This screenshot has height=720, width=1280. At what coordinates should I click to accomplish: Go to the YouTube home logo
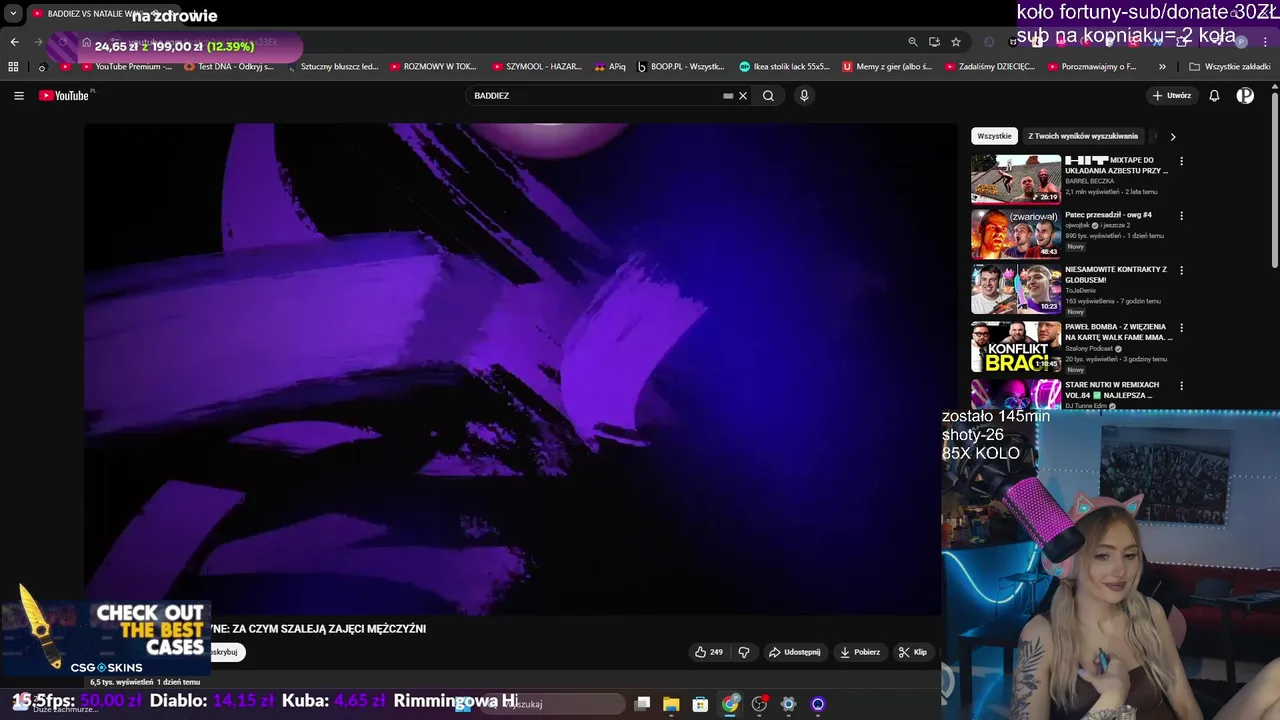(64, 96)
